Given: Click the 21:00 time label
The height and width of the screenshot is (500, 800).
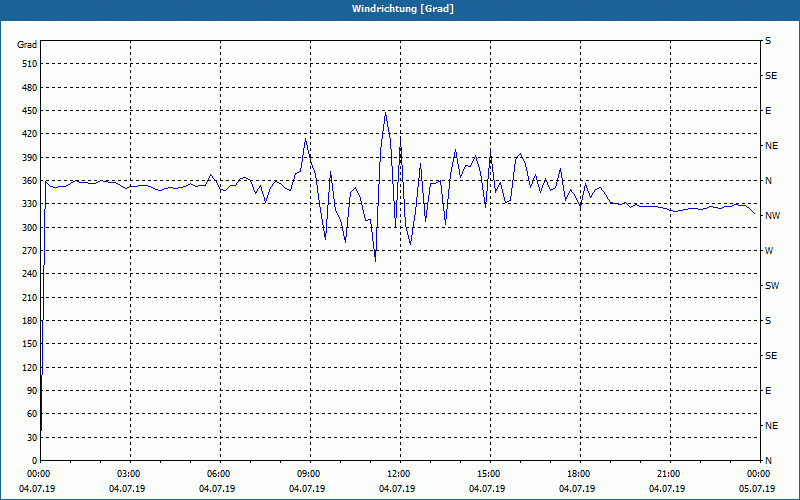Looking at the screenshot, I should (667, 474).
